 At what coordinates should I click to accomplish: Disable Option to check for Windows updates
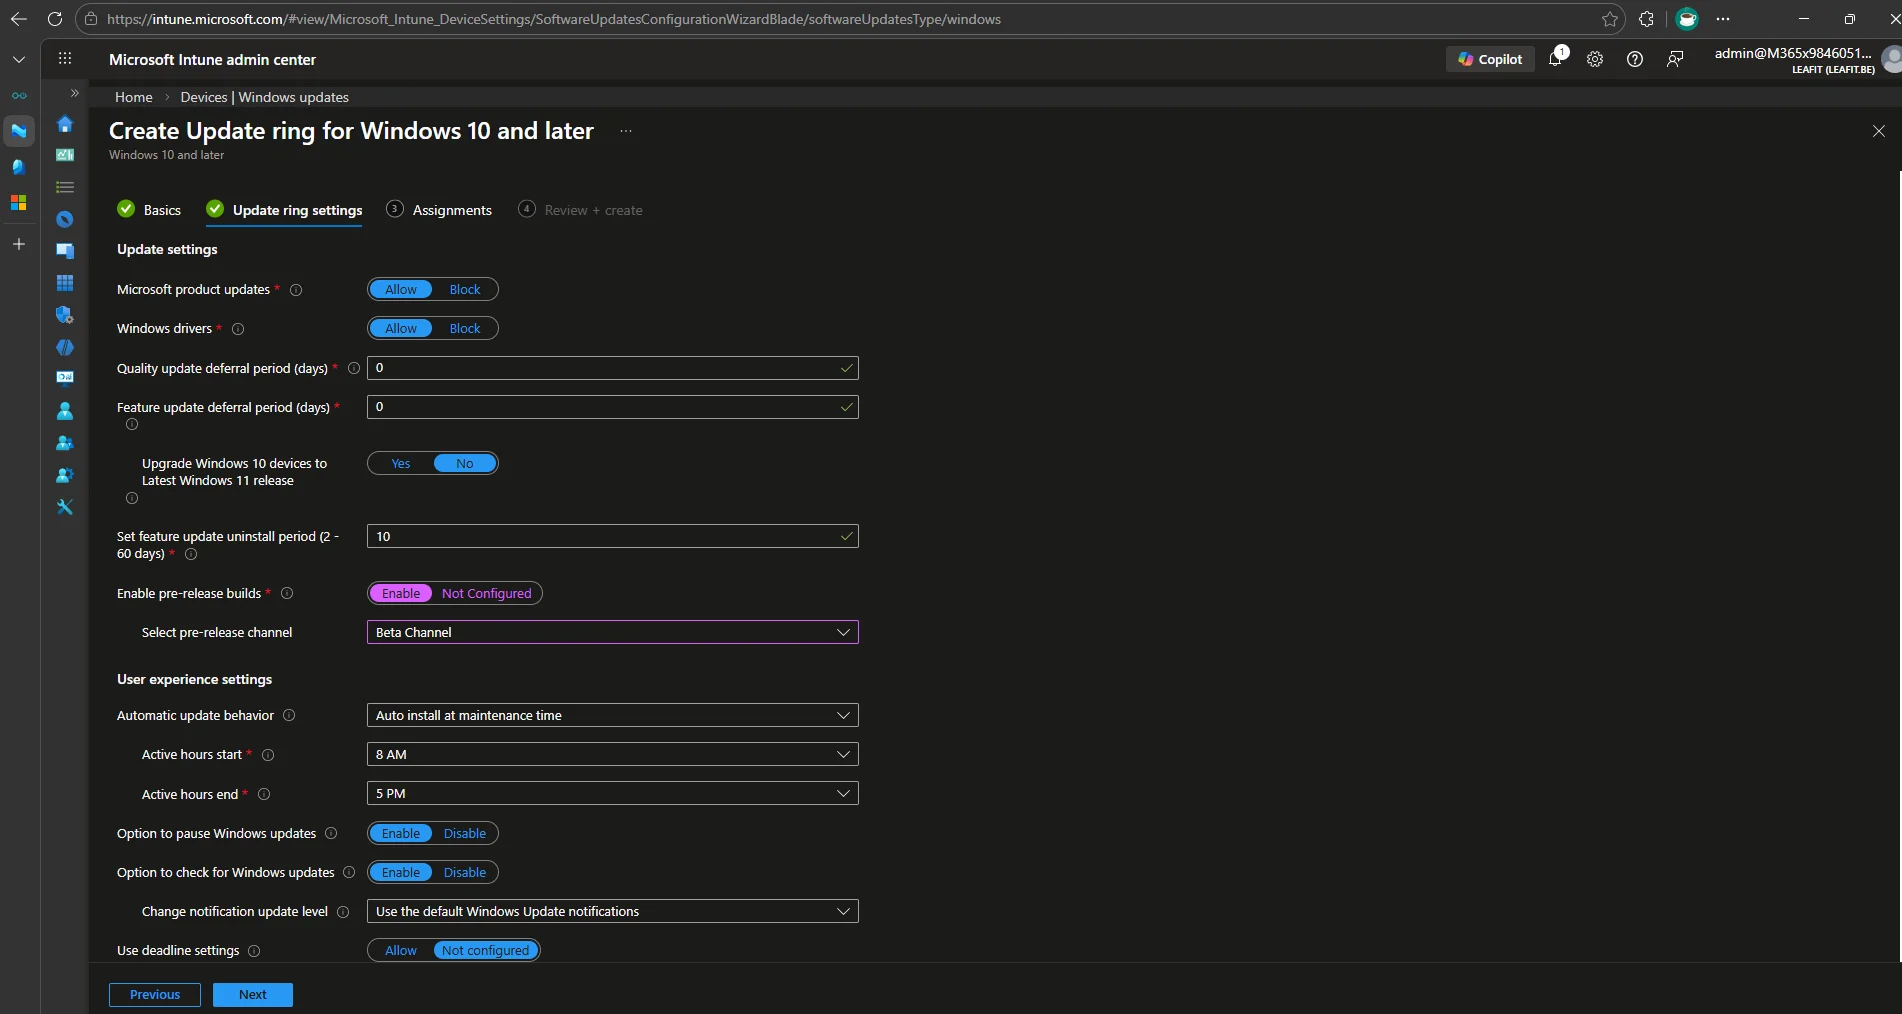[x=465, y=872]
